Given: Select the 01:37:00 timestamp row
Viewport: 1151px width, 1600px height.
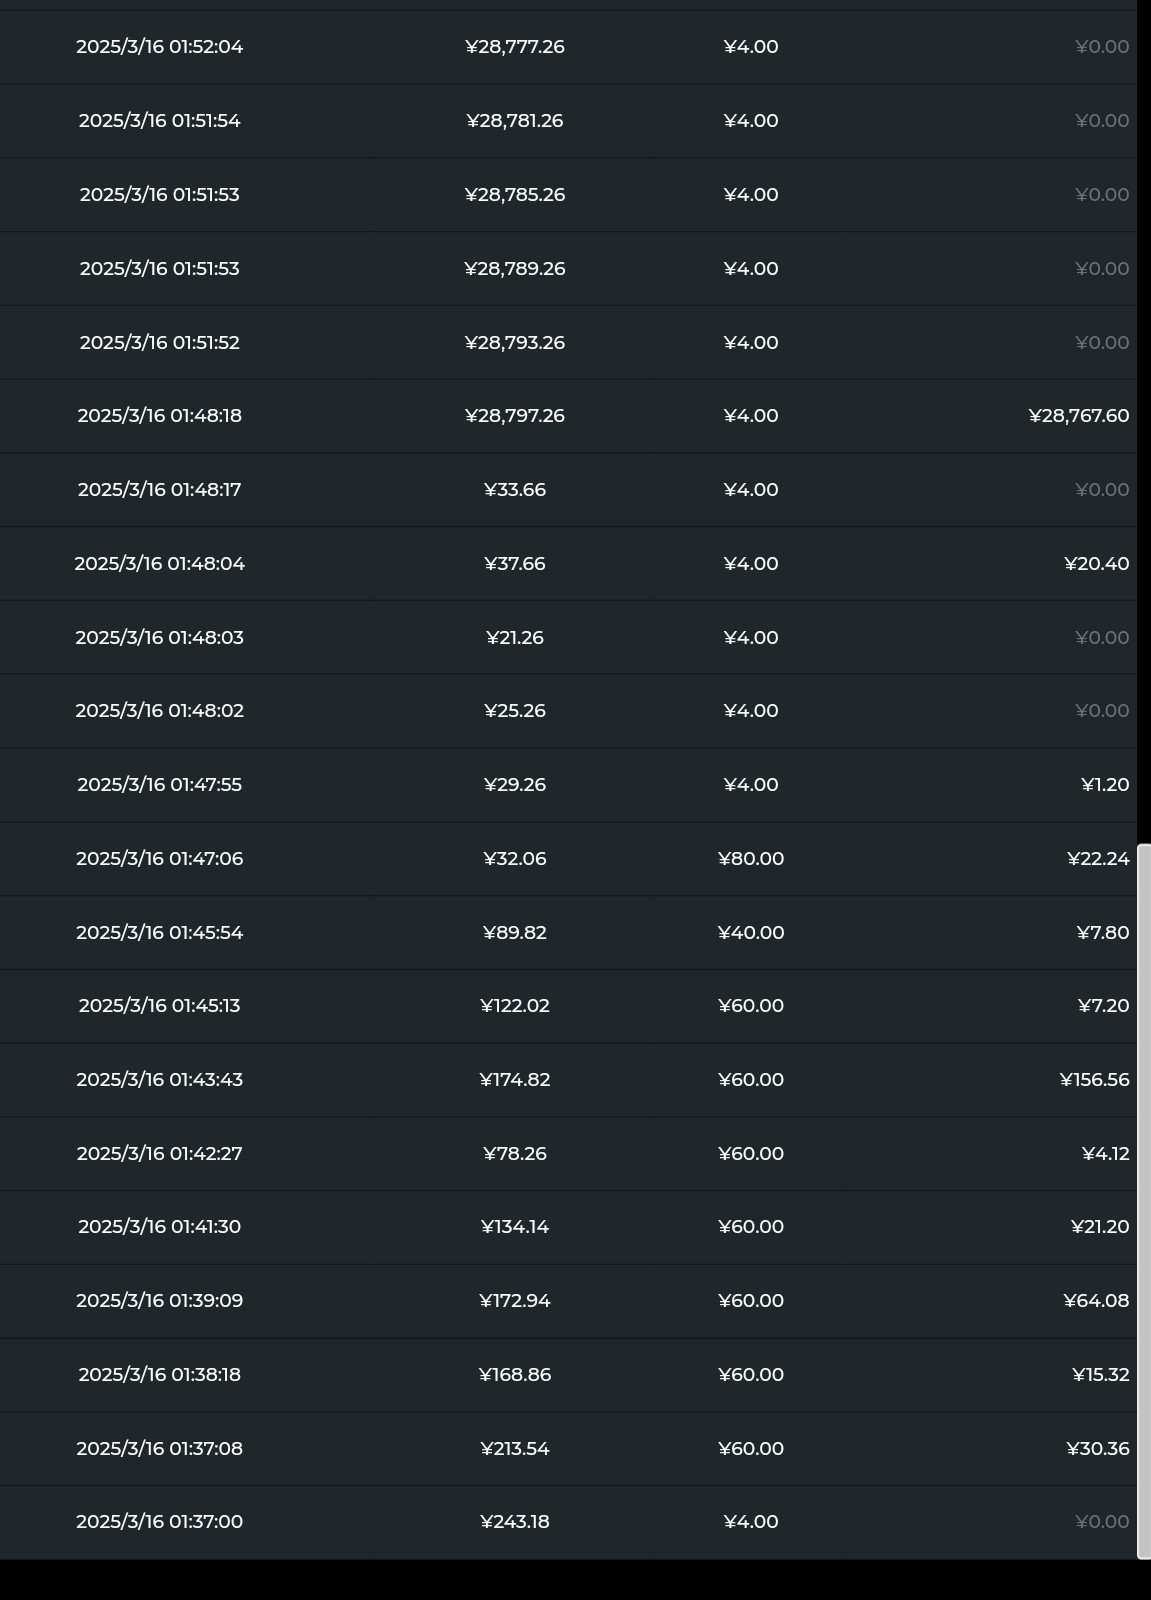Looking at the screenshot, I should [x=160, y=1522].
